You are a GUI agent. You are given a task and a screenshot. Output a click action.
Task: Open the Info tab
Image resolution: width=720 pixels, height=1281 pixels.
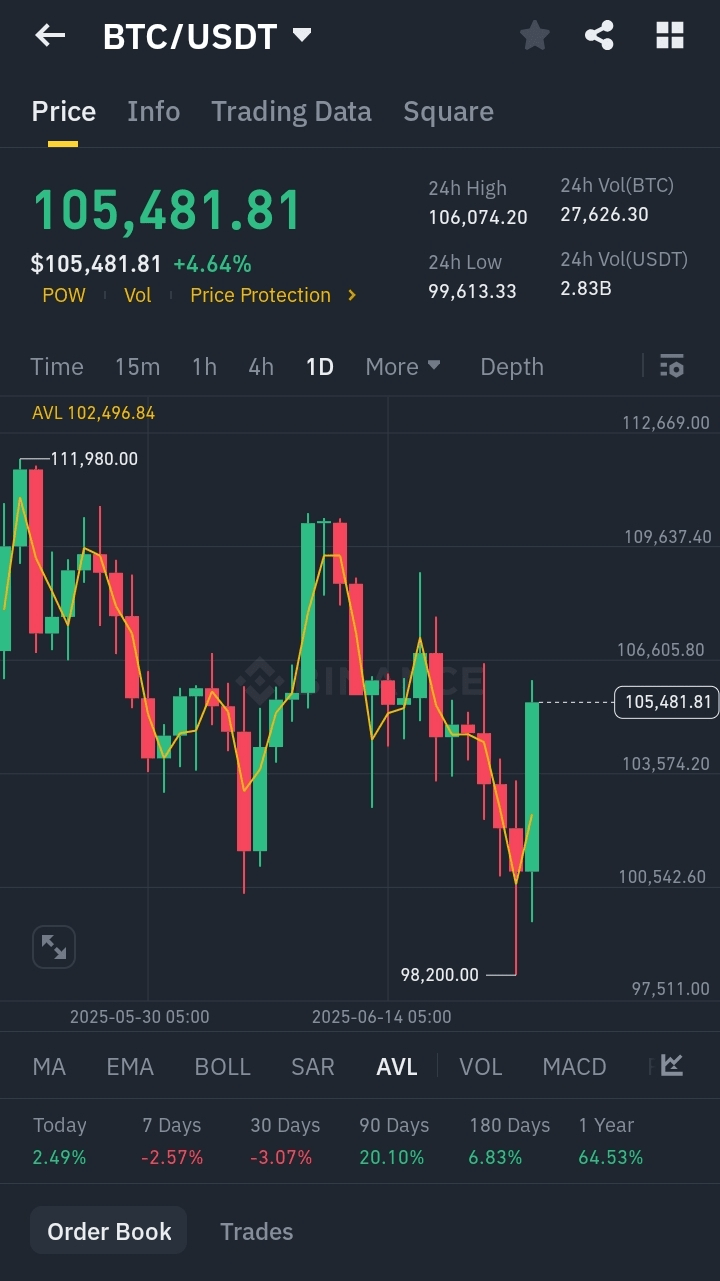tap(153, 111)
